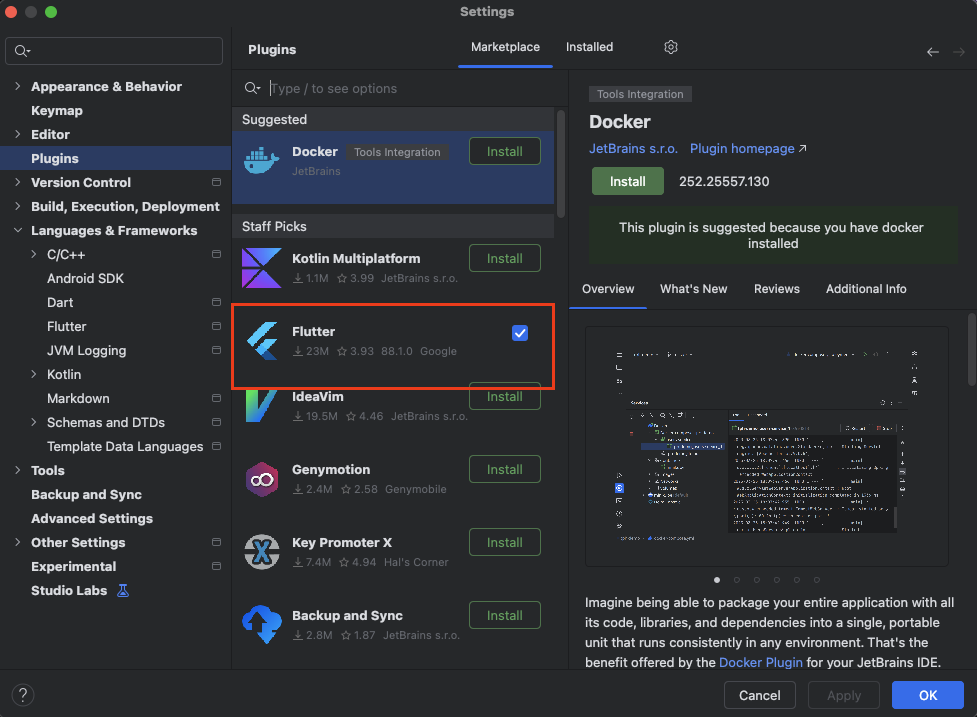Open the Overview tab for Docker
Screen dimensions: 977x717
pyautogui.click(x=608, y=289)
